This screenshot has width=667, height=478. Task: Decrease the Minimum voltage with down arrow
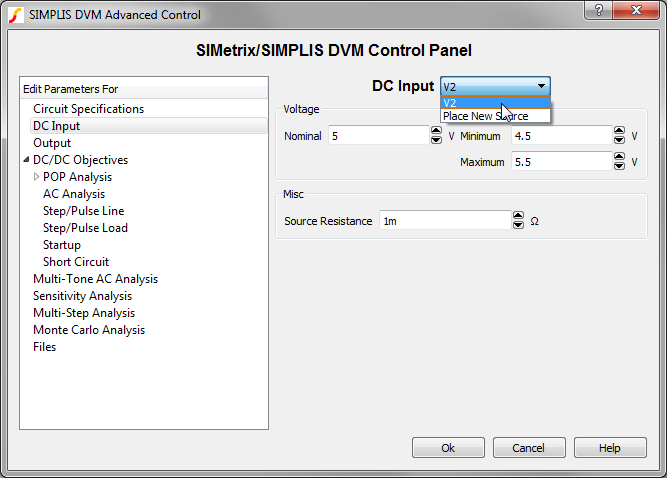coord(619,140)
